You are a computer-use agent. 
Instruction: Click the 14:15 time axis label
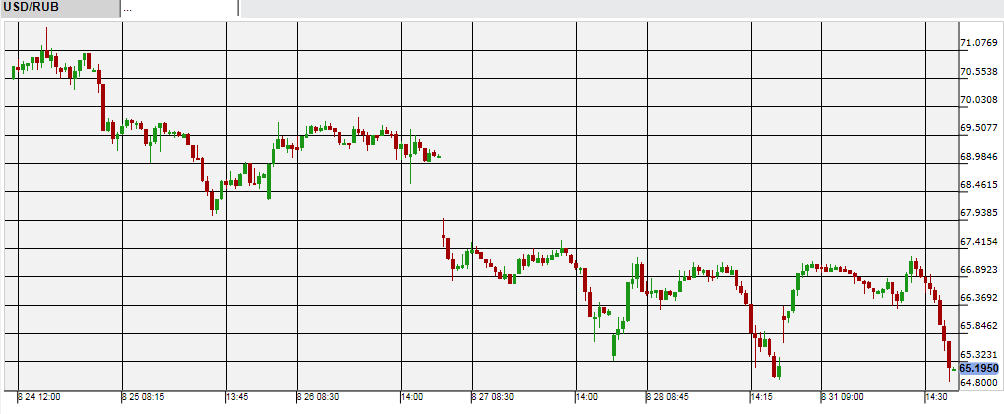point(761,397)
